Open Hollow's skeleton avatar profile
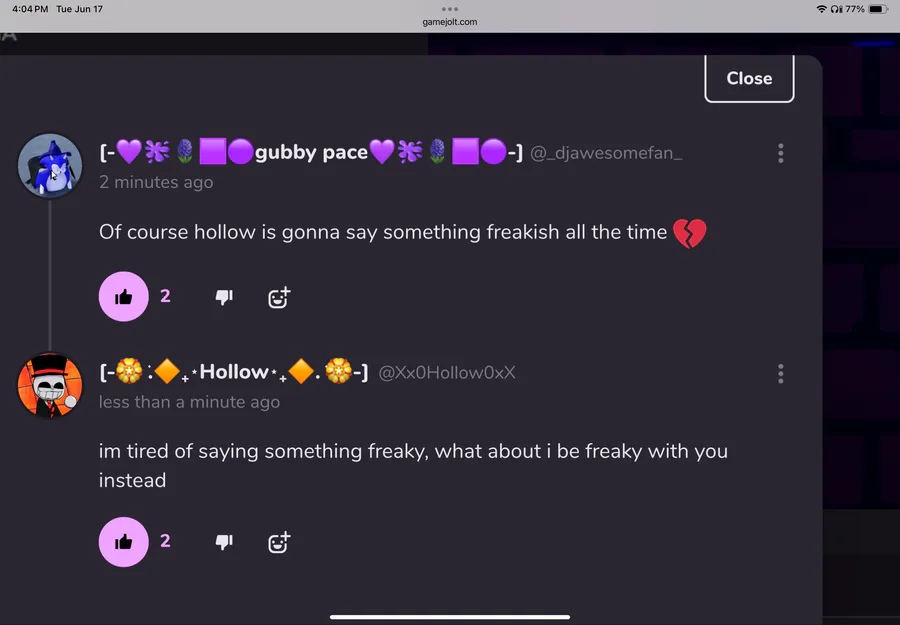Image resolution: width=900 pixels, height=625 pixels. (x=50, y=385)
